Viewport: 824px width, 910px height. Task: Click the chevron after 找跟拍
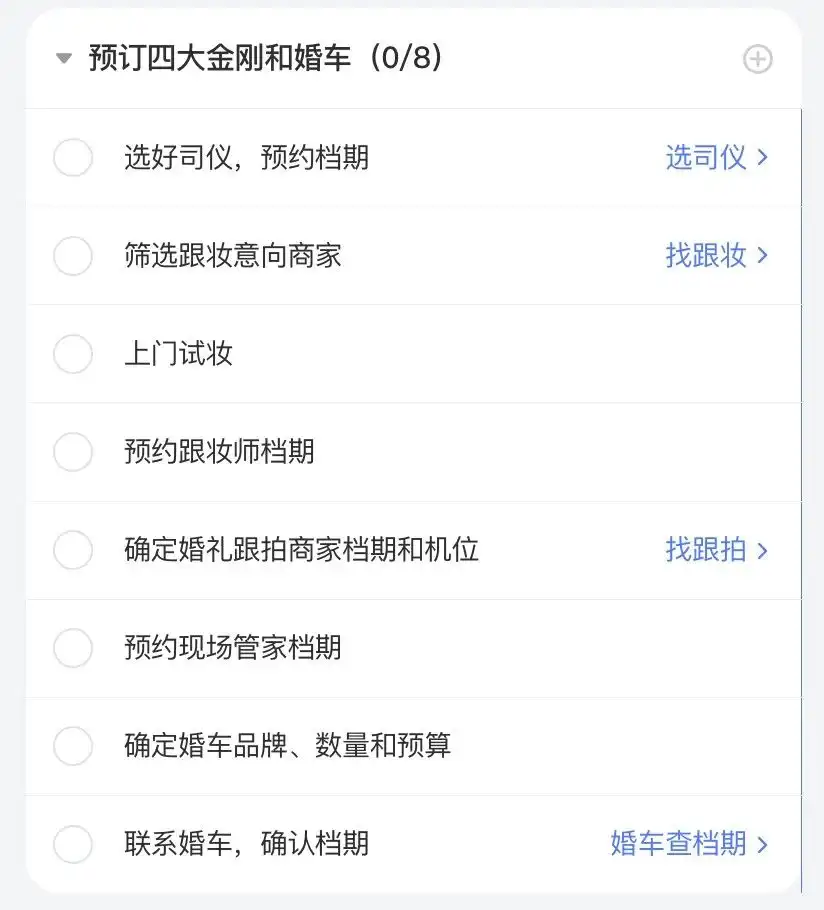point(762,550)
